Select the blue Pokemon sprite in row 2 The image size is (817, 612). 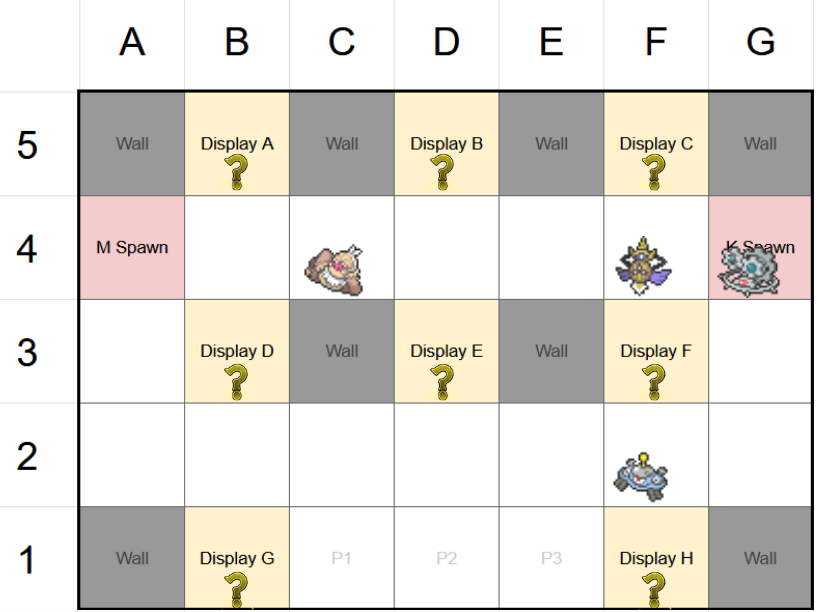(x=640, y=476)
